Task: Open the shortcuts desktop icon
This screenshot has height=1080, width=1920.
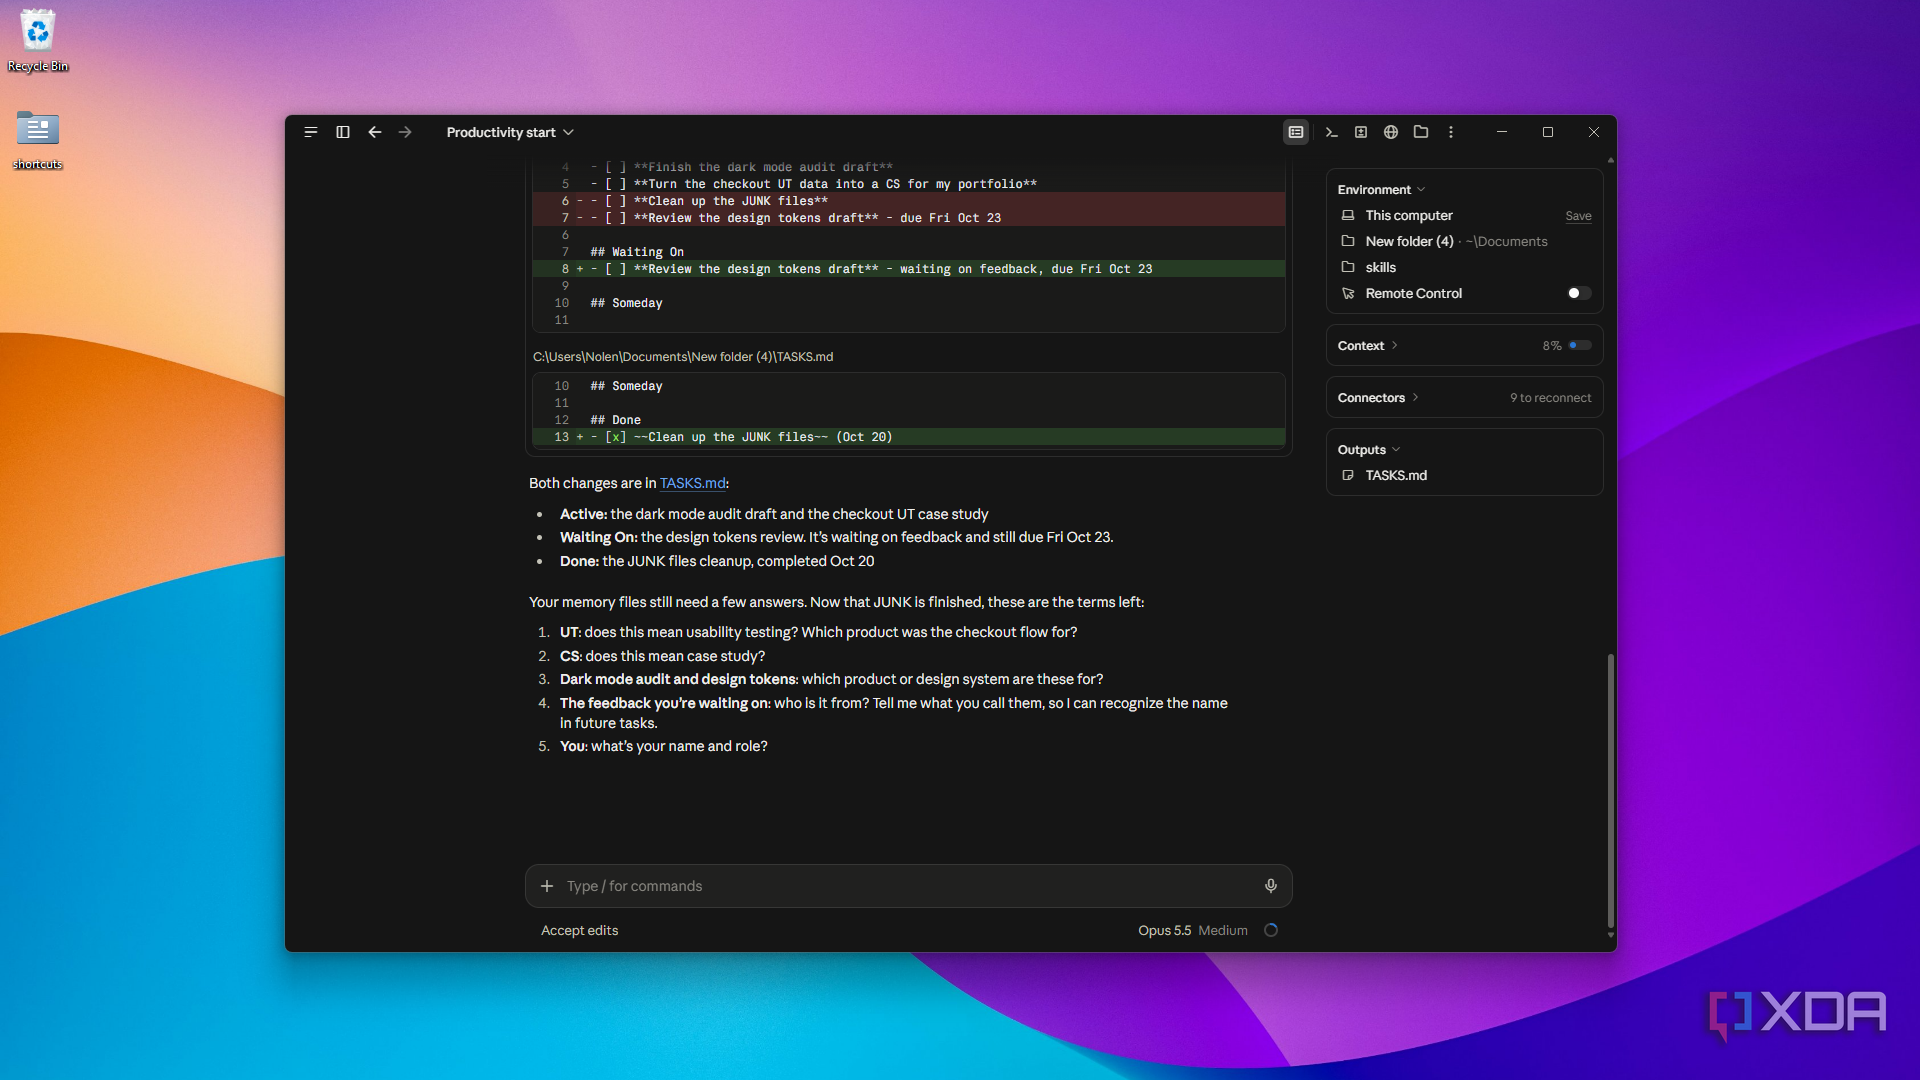Action: point(38,138)
